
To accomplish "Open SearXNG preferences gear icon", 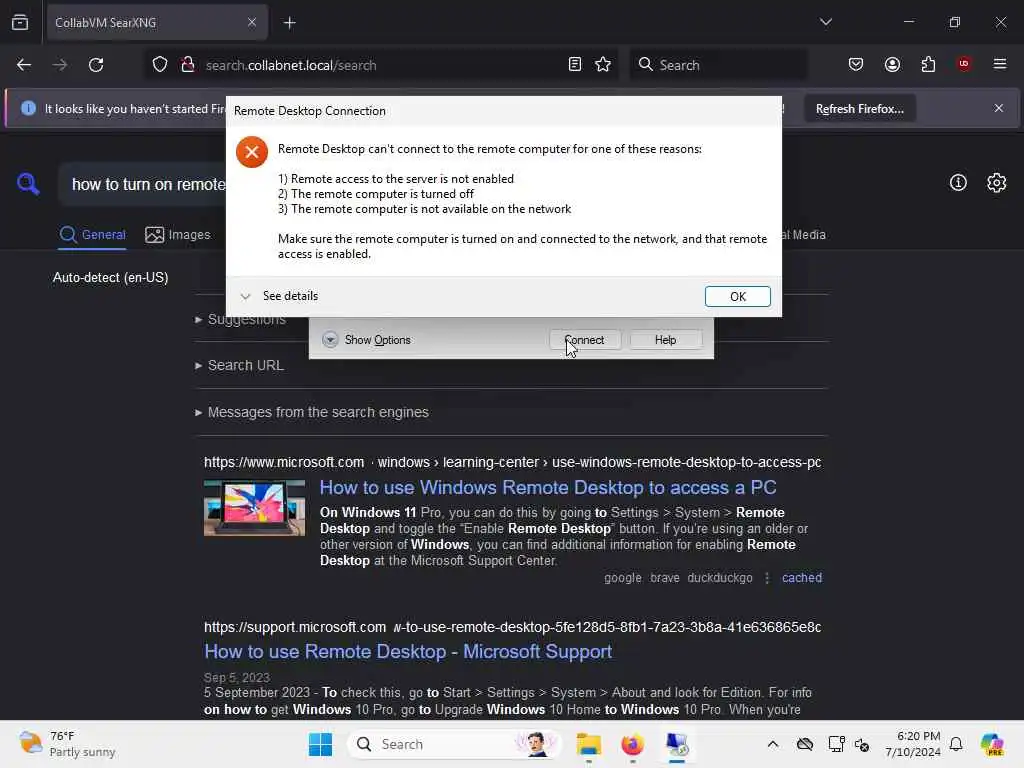I will 997,183.
